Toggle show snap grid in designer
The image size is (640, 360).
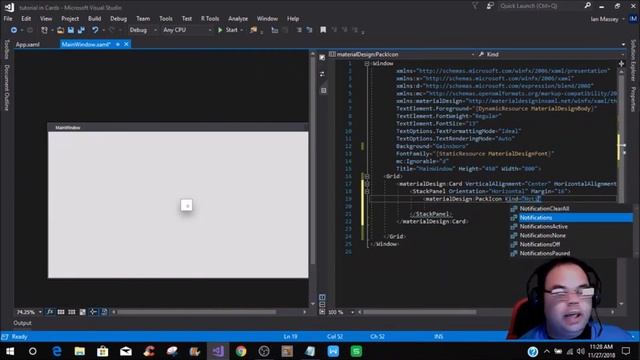point(61,312)
